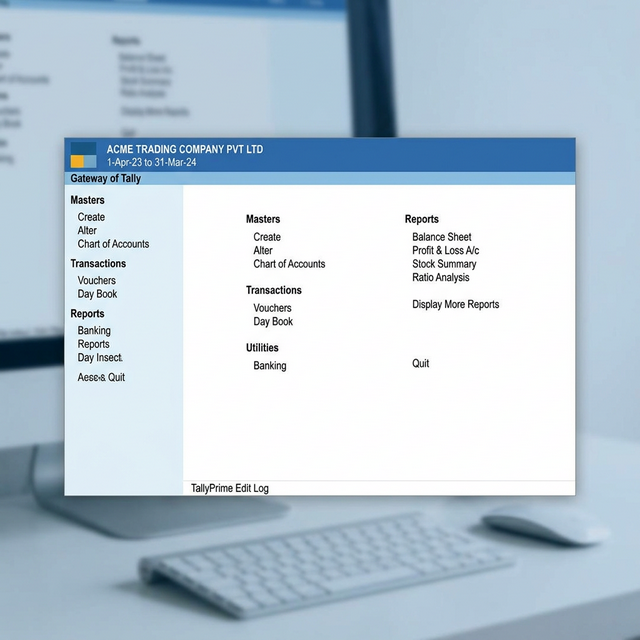The width and height of the screenshot is (640, 640).
Task: Choose Vouchers in the center Transactions menu
Action: click(x=272, y=308)
